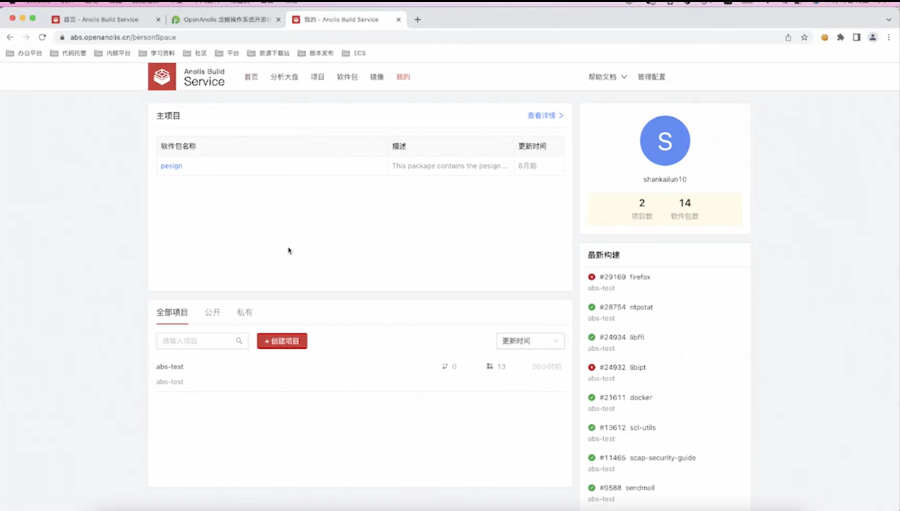Click the share icon in address bar
Image resolution: width=900 pixels, height=511 pixels.
pyautogui.click(x=788, y=37)
